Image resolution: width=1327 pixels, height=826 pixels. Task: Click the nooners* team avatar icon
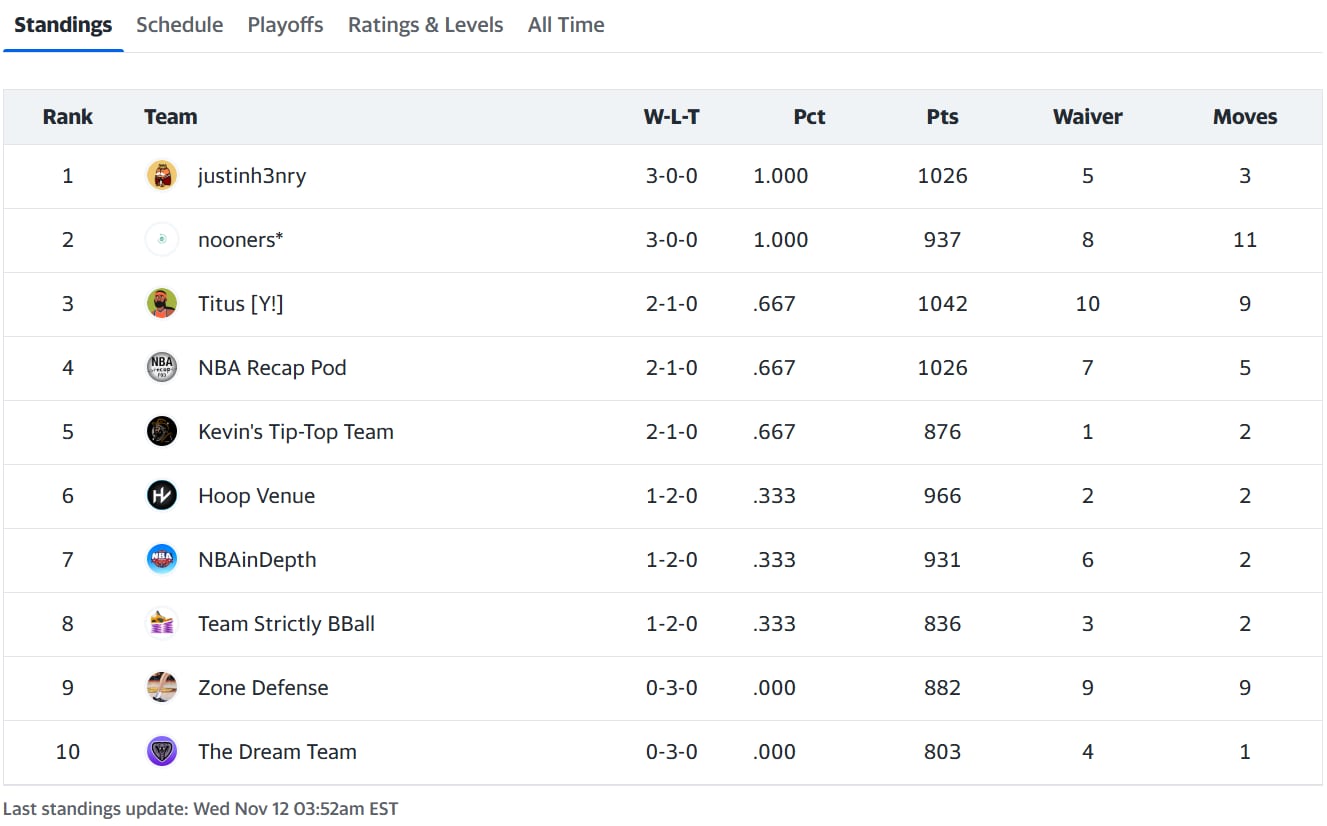pyautogui.click(x=162, y=240)
